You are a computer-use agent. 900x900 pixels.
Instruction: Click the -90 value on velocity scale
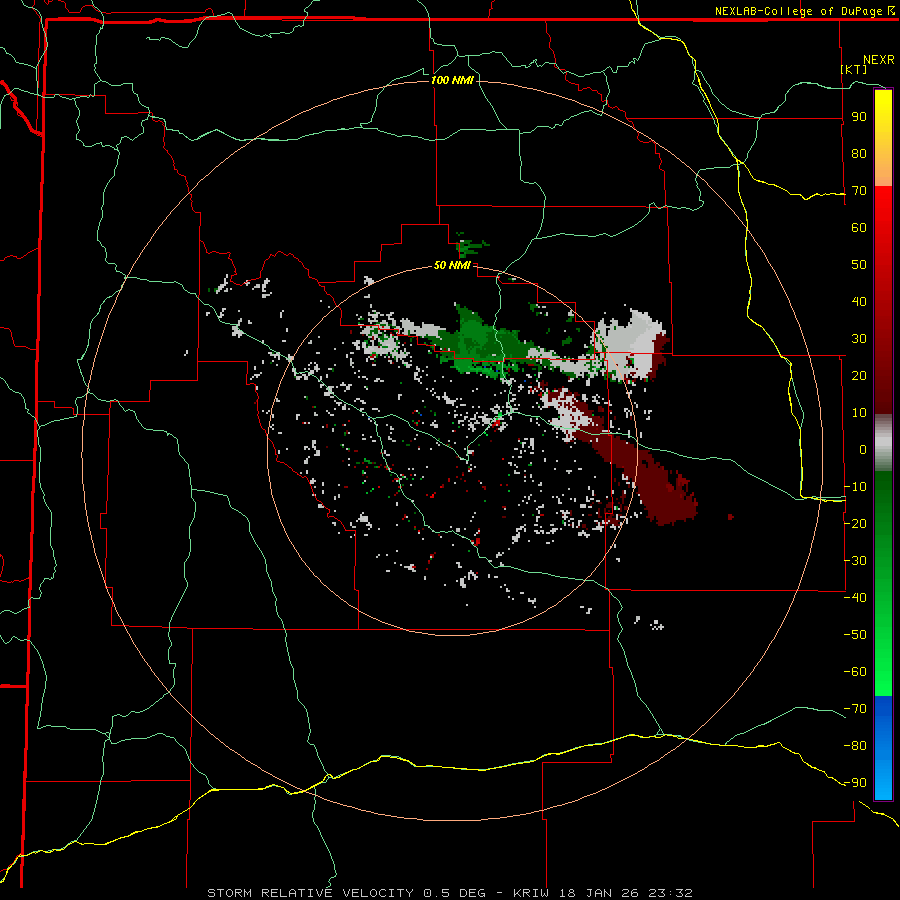[855, 782]
